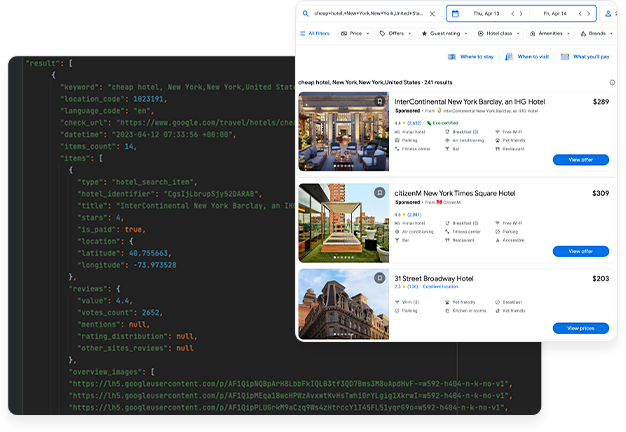
Task: Go to next check-in day after Apr 13
Action: [x=521, y=14]
